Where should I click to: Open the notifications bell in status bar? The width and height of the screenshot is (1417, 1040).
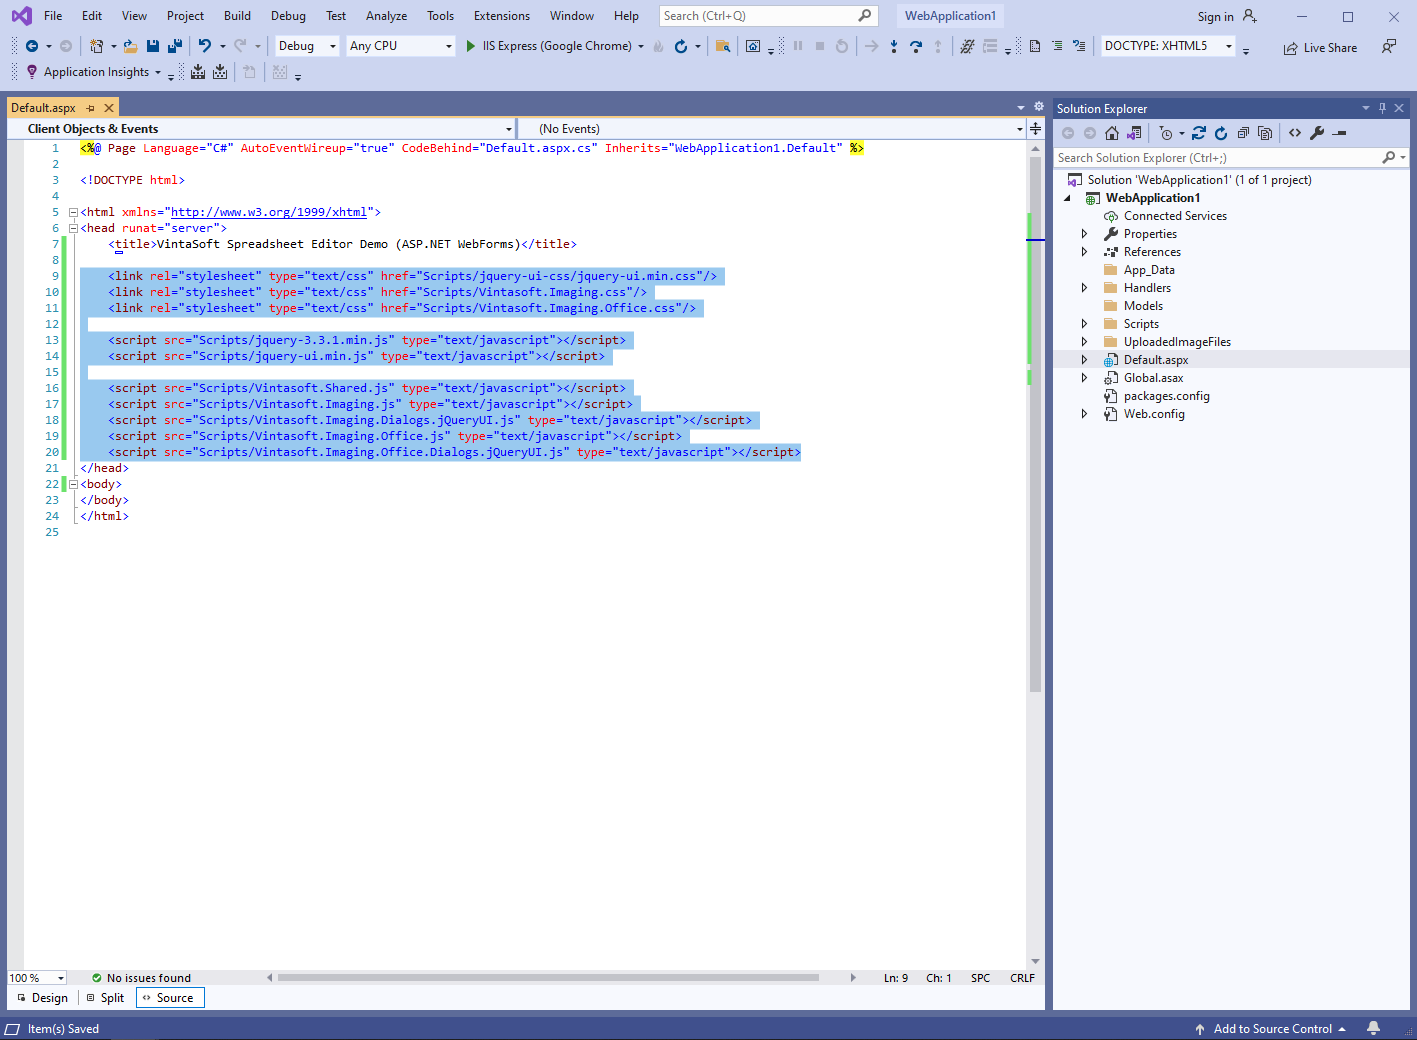[x=1374, y=1028]
